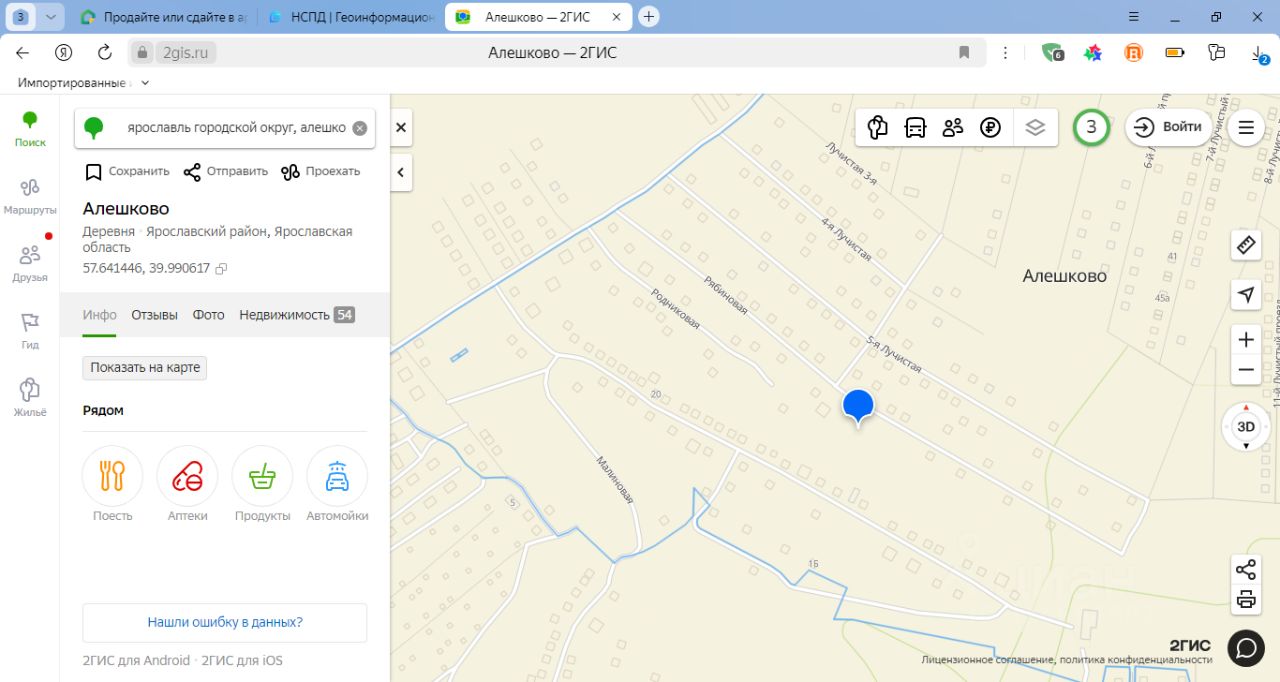Open the ad blocker shield extension

[1051, 53]
